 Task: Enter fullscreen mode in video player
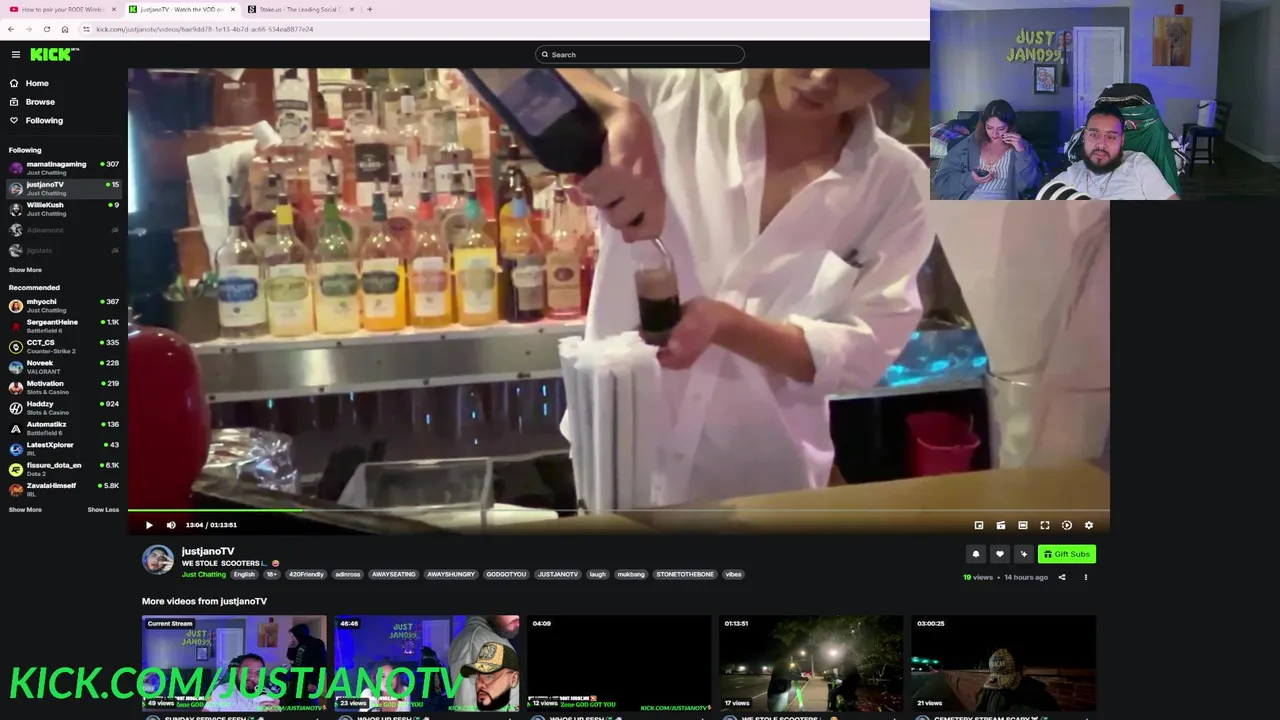coord(1045,525)
